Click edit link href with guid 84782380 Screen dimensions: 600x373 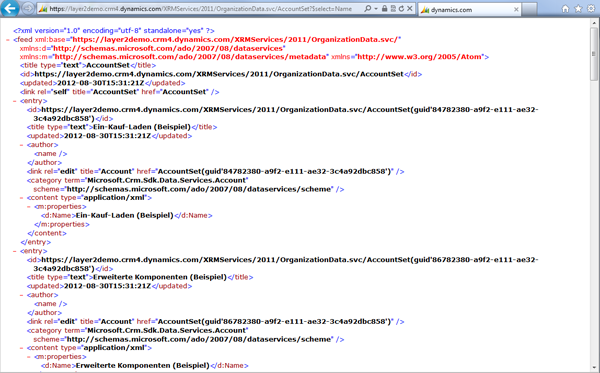pyautogui.click(x=274, y=171)
